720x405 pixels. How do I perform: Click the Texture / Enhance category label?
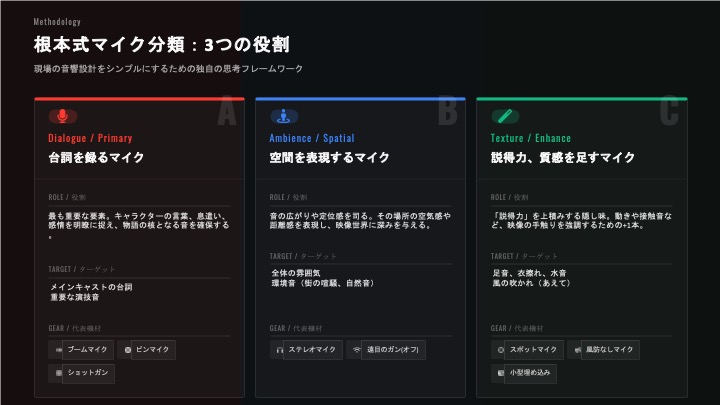pos(532,138)
